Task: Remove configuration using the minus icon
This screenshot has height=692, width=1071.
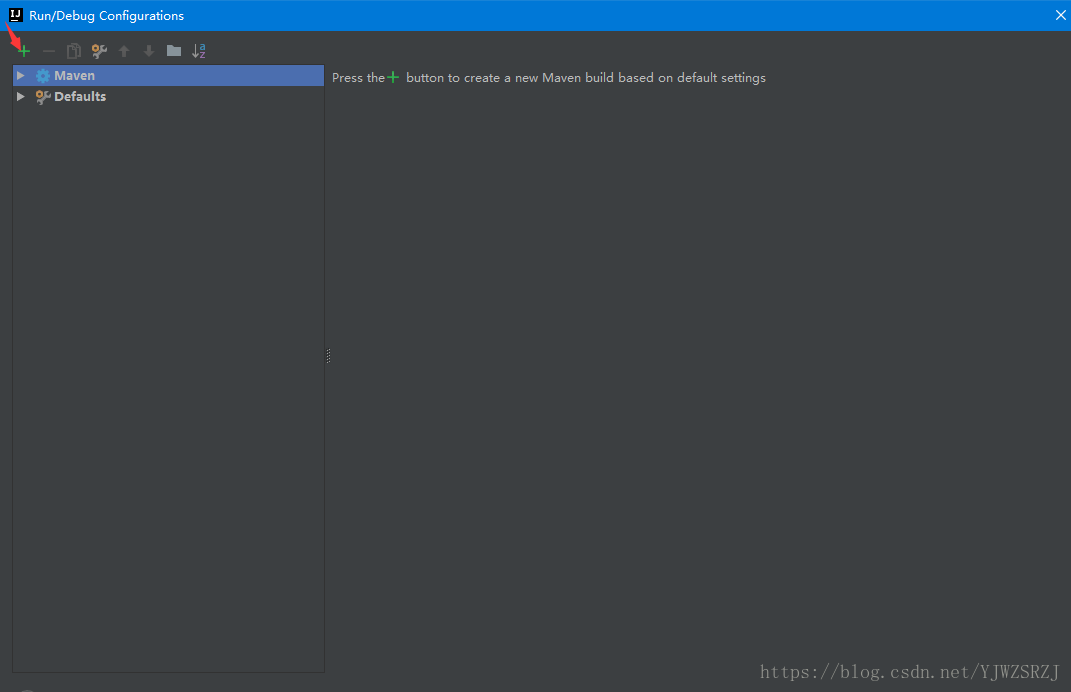Action: (x=48, y=51)
